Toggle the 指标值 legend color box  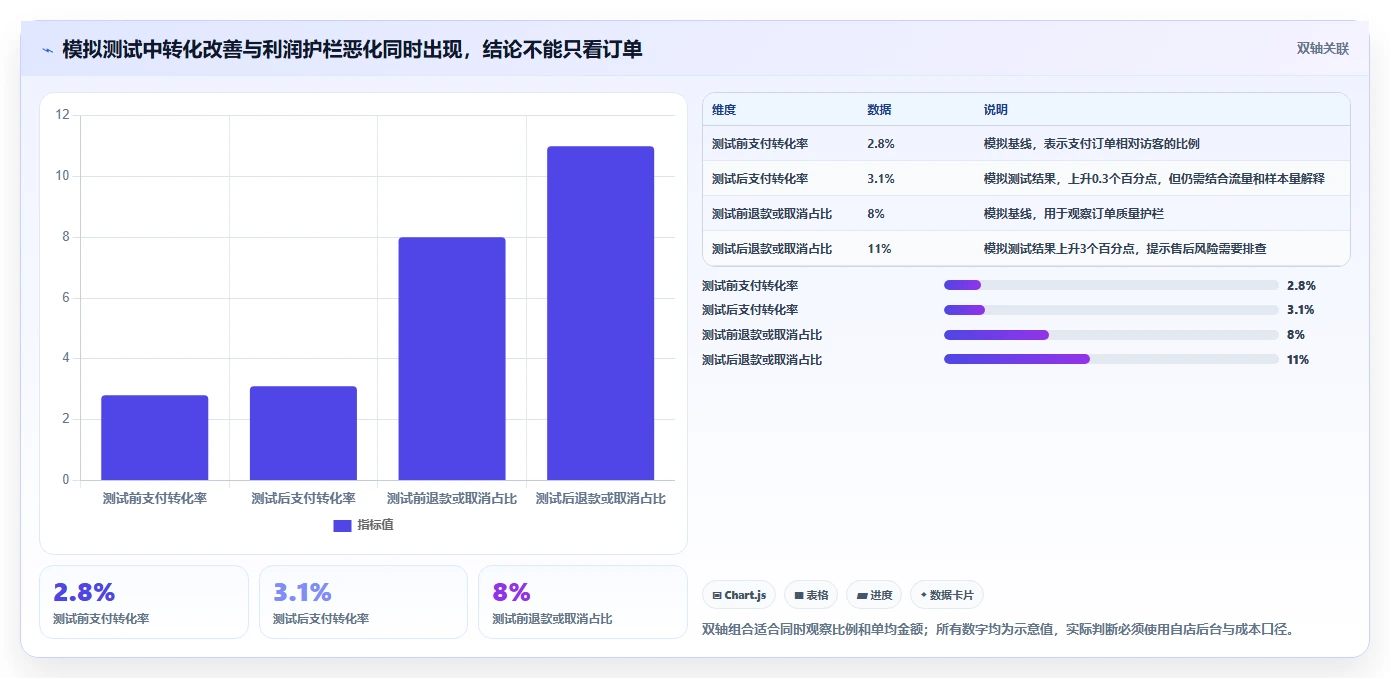[x=342, y=526]
